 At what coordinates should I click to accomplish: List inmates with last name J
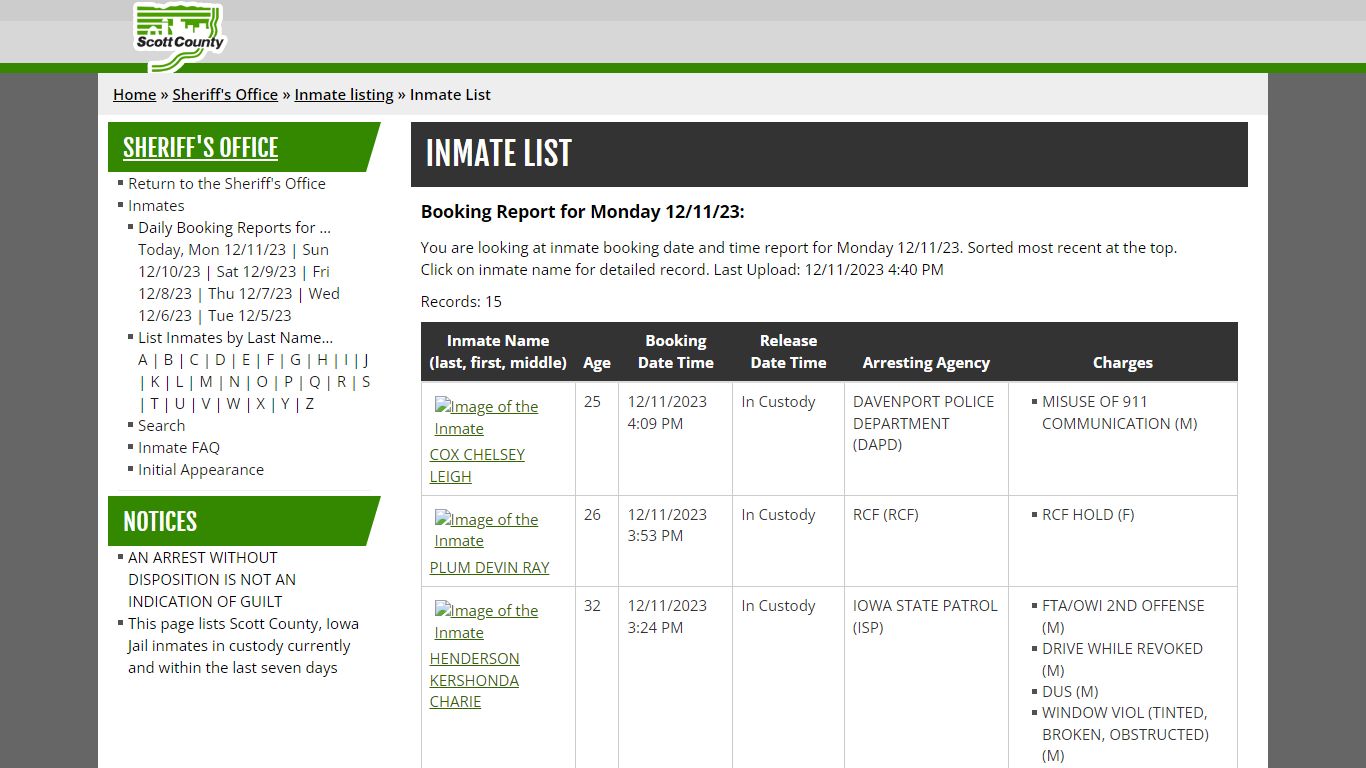(366, 359)
